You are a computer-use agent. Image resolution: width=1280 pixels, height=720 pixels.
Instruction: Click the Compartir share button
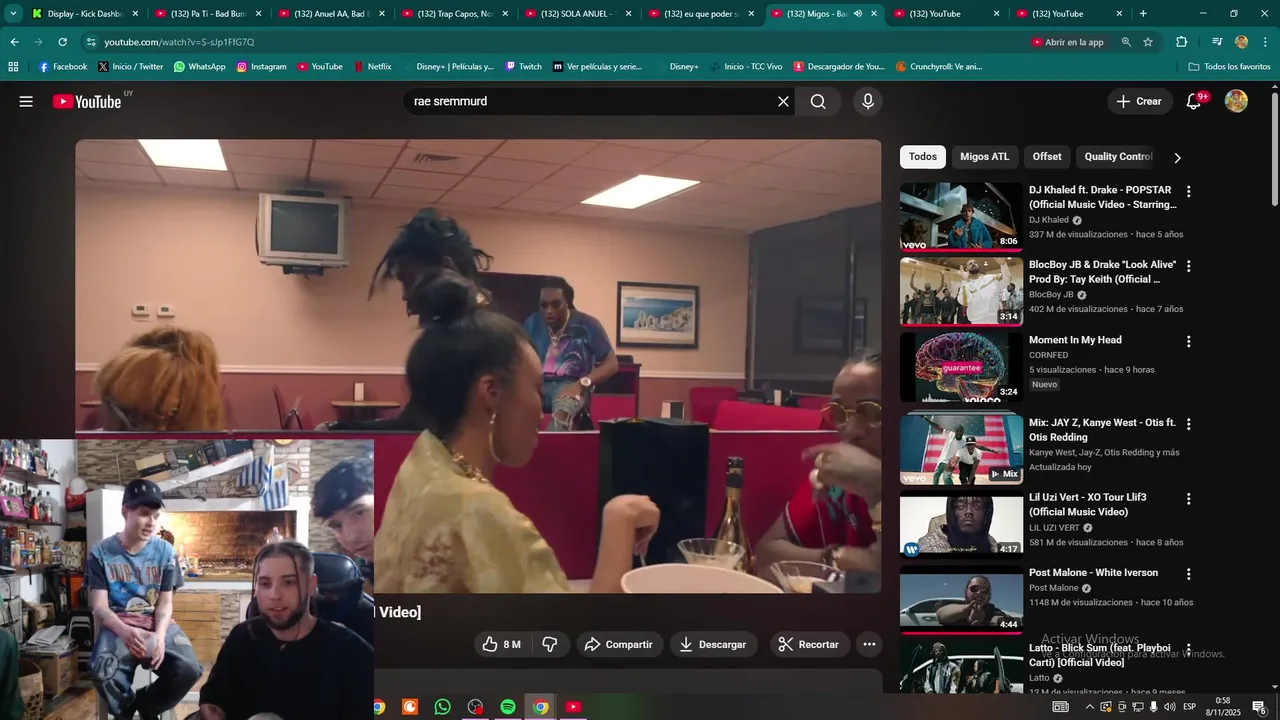tap(618, 644)
